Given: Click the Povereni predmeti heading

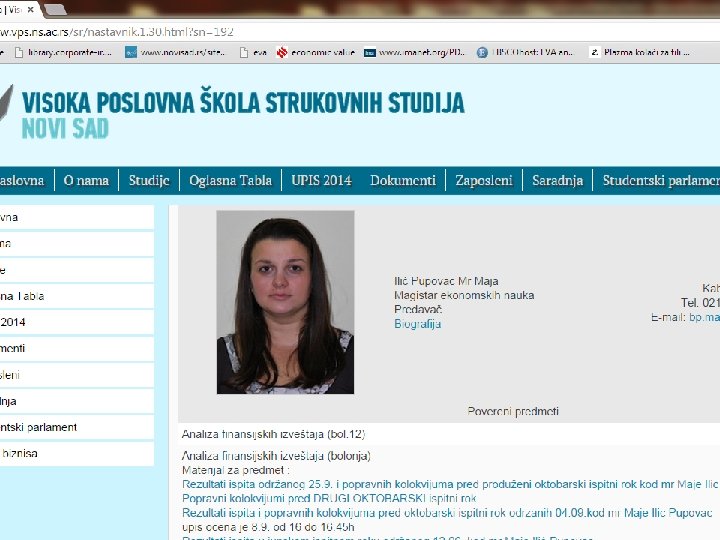Looking at the screenshot, I should [513, 411].
